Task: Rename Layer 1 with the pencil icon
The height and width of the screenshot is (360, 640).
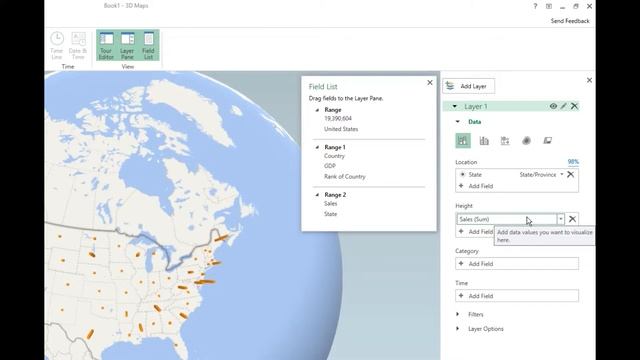Action: tap(564, 106)
